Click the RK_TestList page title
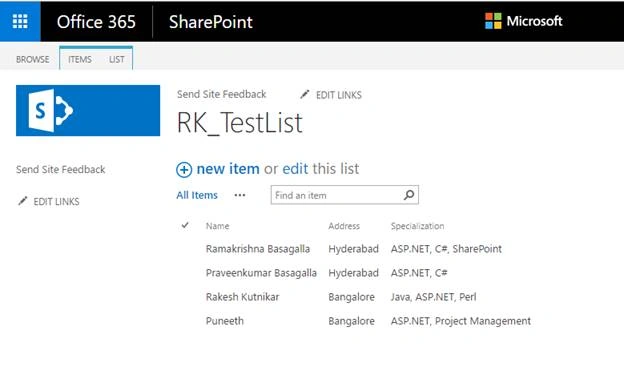 click(240, 123)
